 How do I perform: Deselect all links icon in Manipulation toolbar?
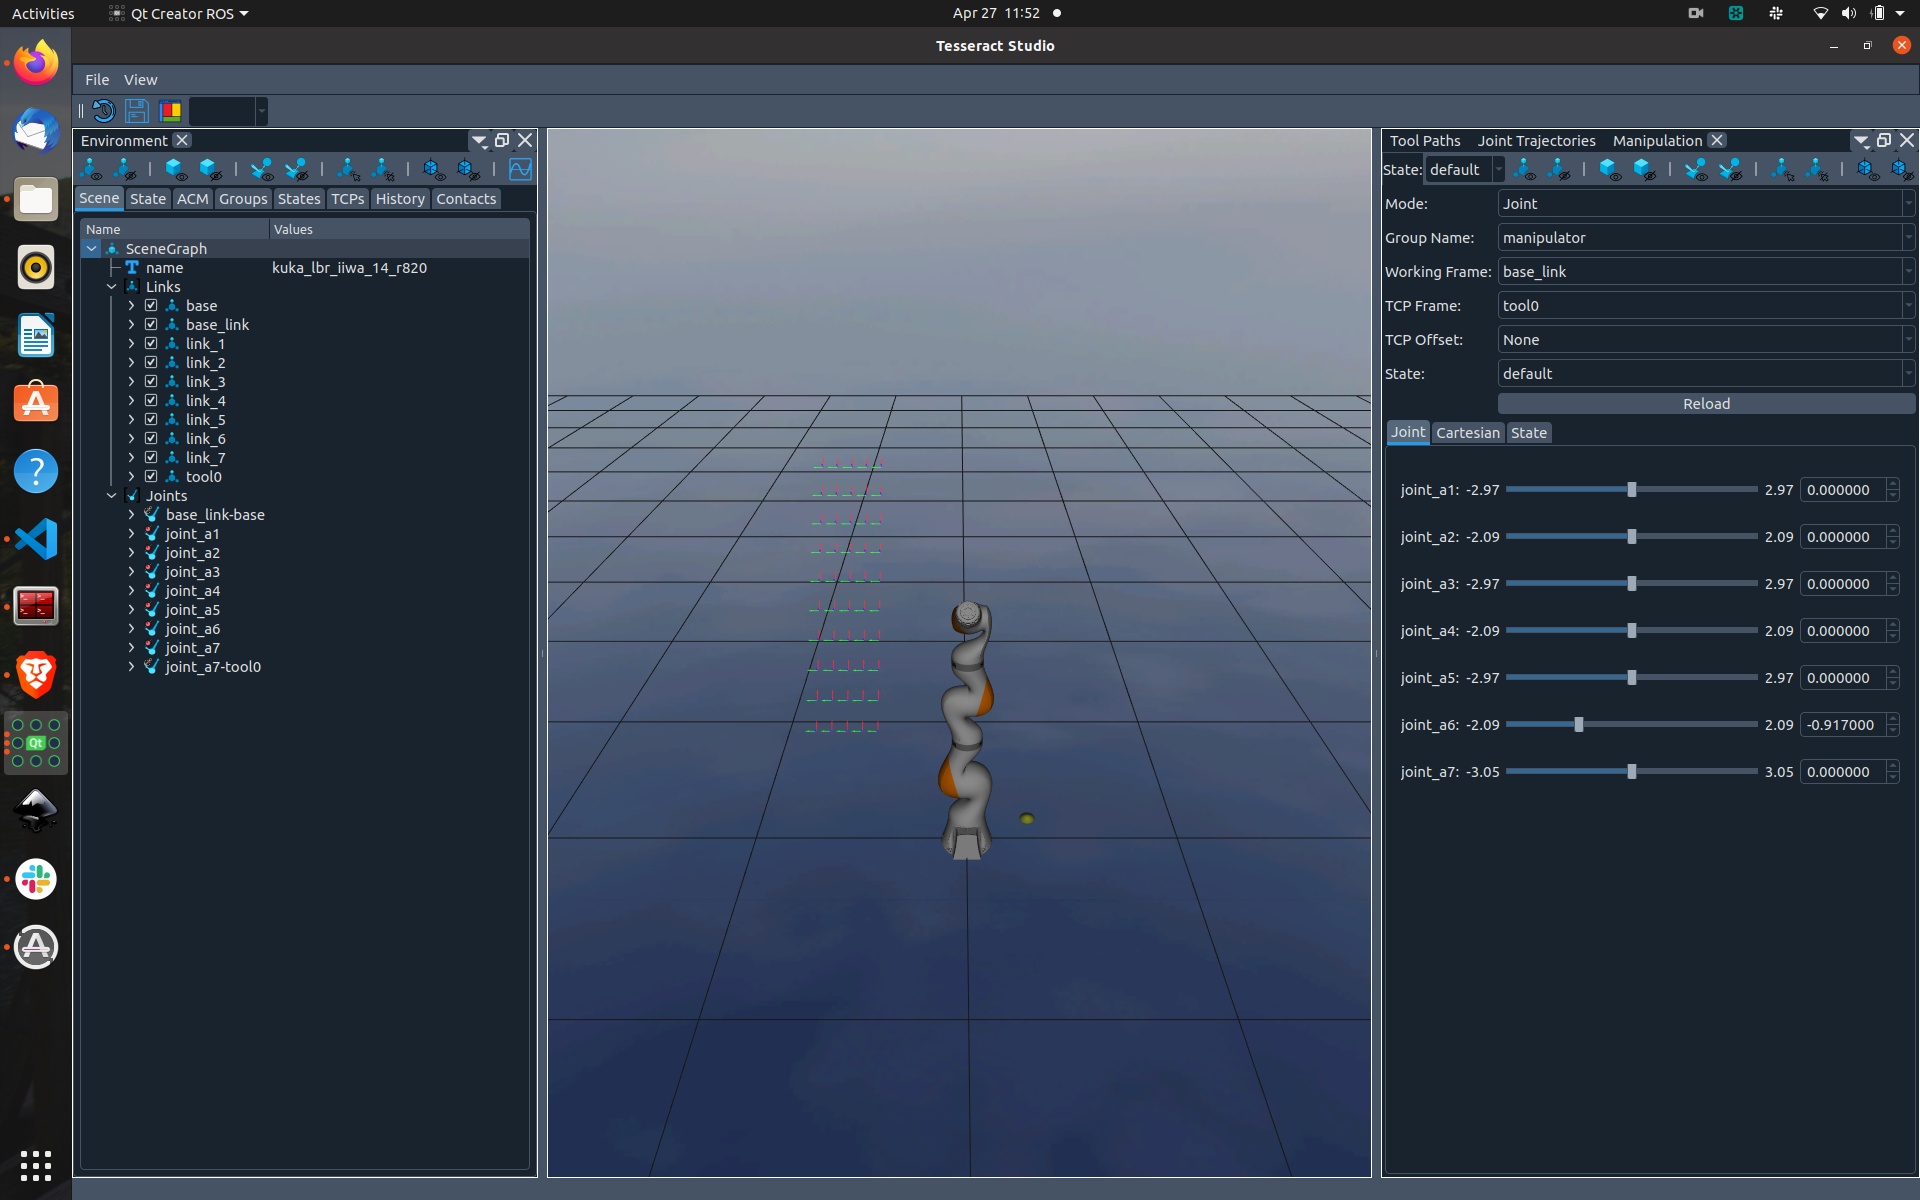pyautogui.click(x=1816, y=169)
